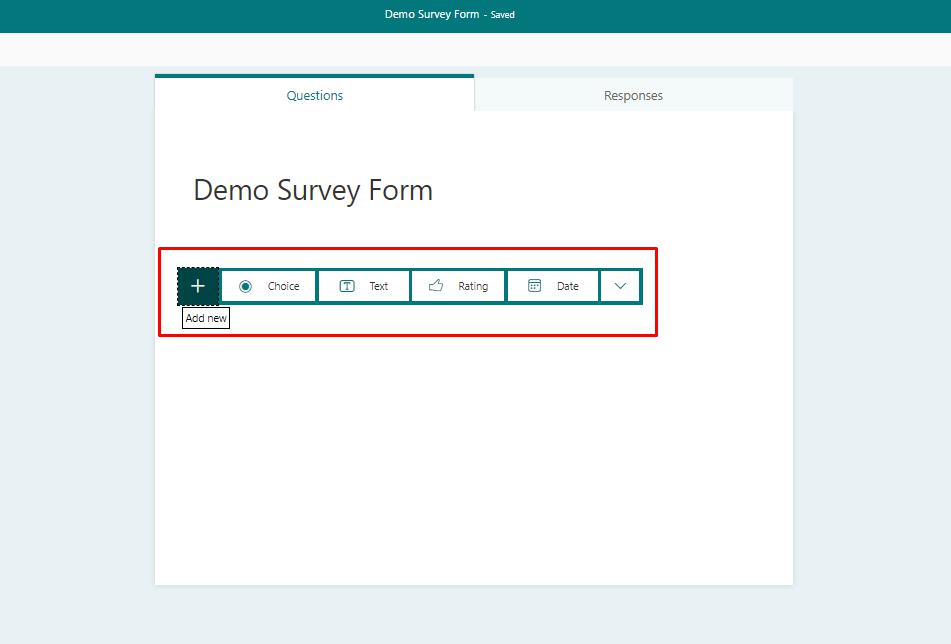
Task: Click the Demo Survey Form title heading
Action: coord(313,190)
